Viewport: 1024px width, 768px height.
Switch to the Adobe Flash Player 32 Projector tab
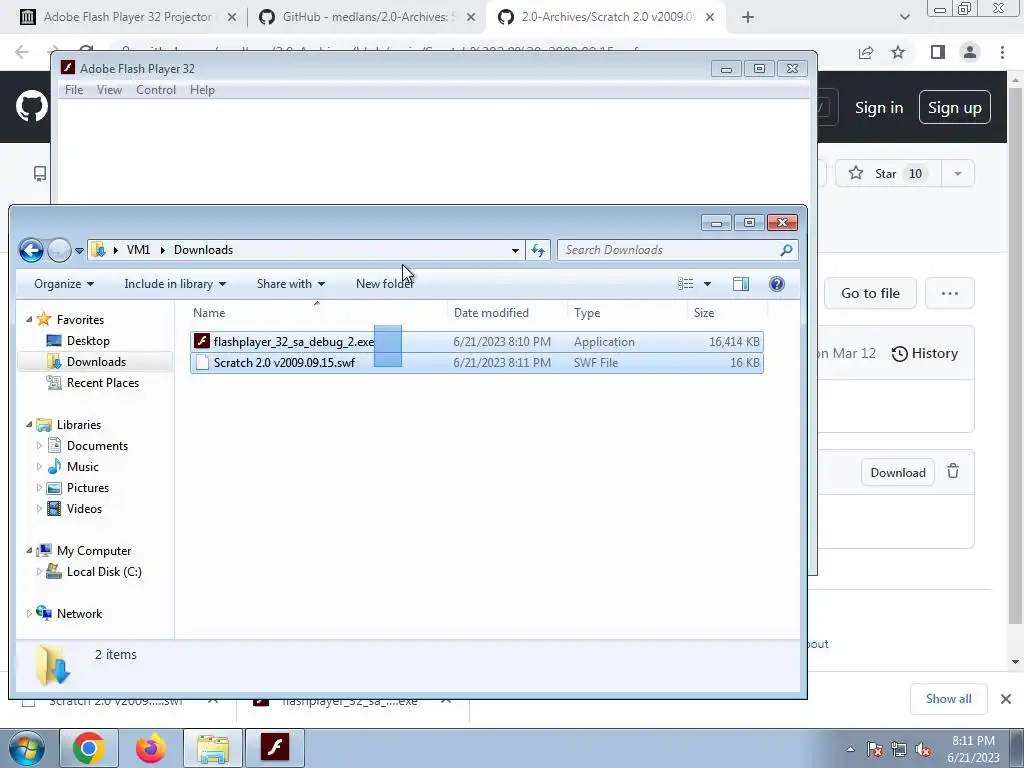pos(127,17)
